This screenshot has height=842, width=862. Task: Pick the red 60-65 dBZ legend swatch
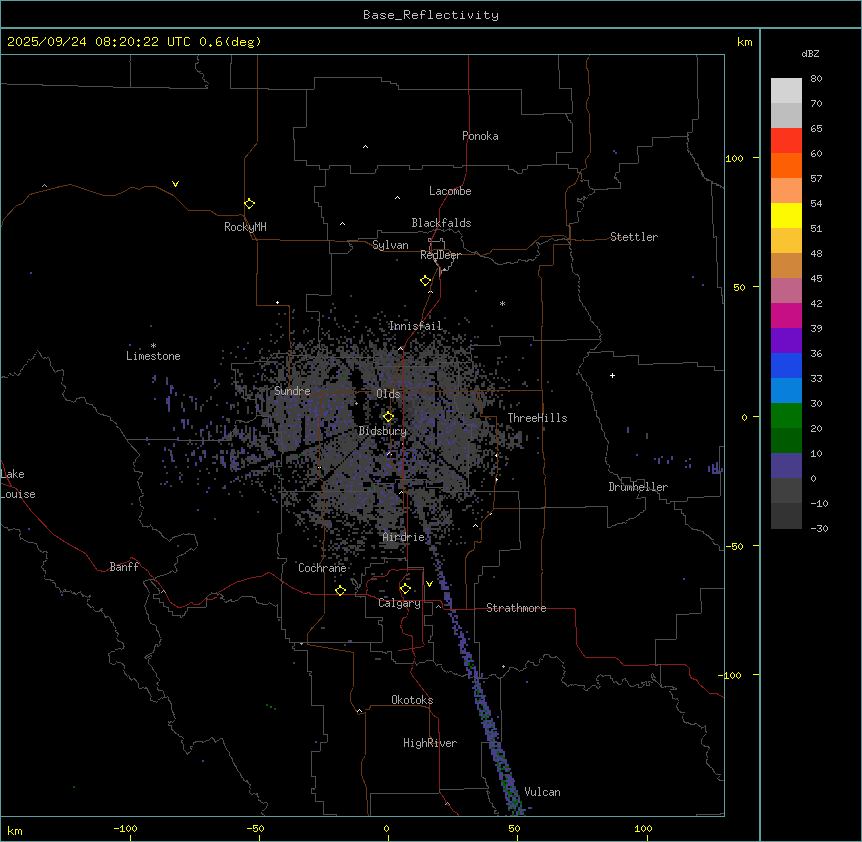coord(786,141)
